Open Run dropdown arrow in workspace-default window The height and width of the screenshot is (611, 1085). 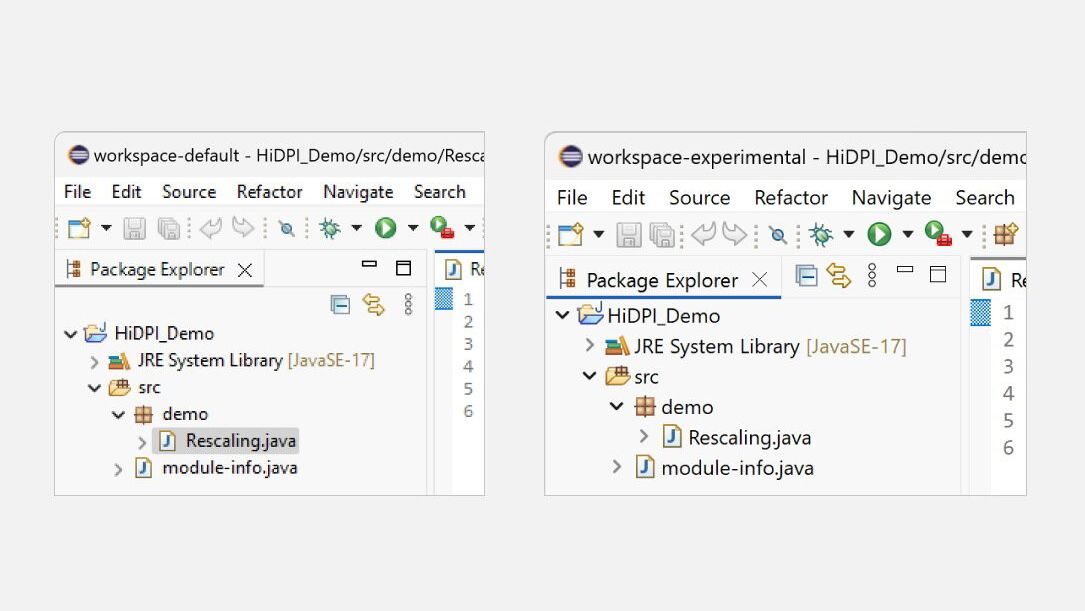pos(413,228)
